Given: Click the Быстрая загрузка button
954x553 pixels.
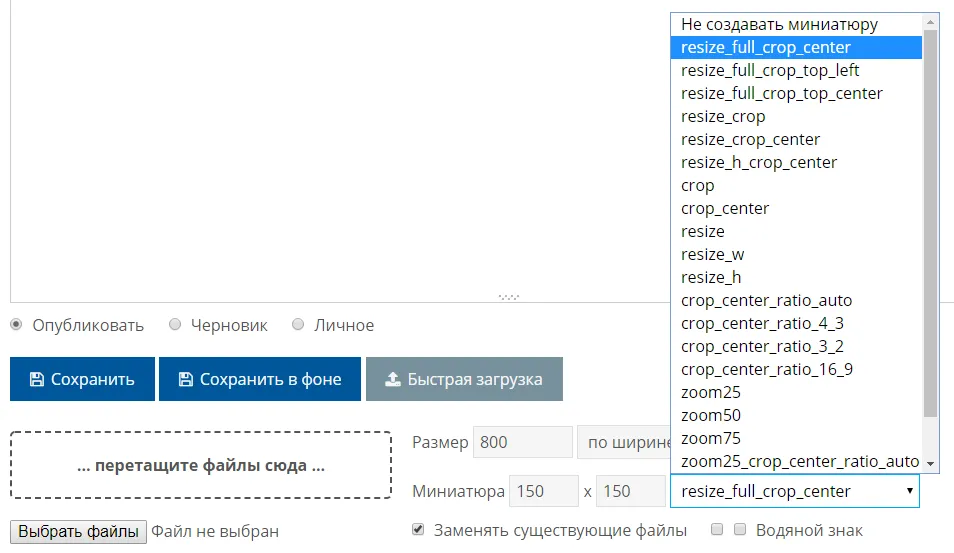Looking at the screenshot, I should point(464,379).
